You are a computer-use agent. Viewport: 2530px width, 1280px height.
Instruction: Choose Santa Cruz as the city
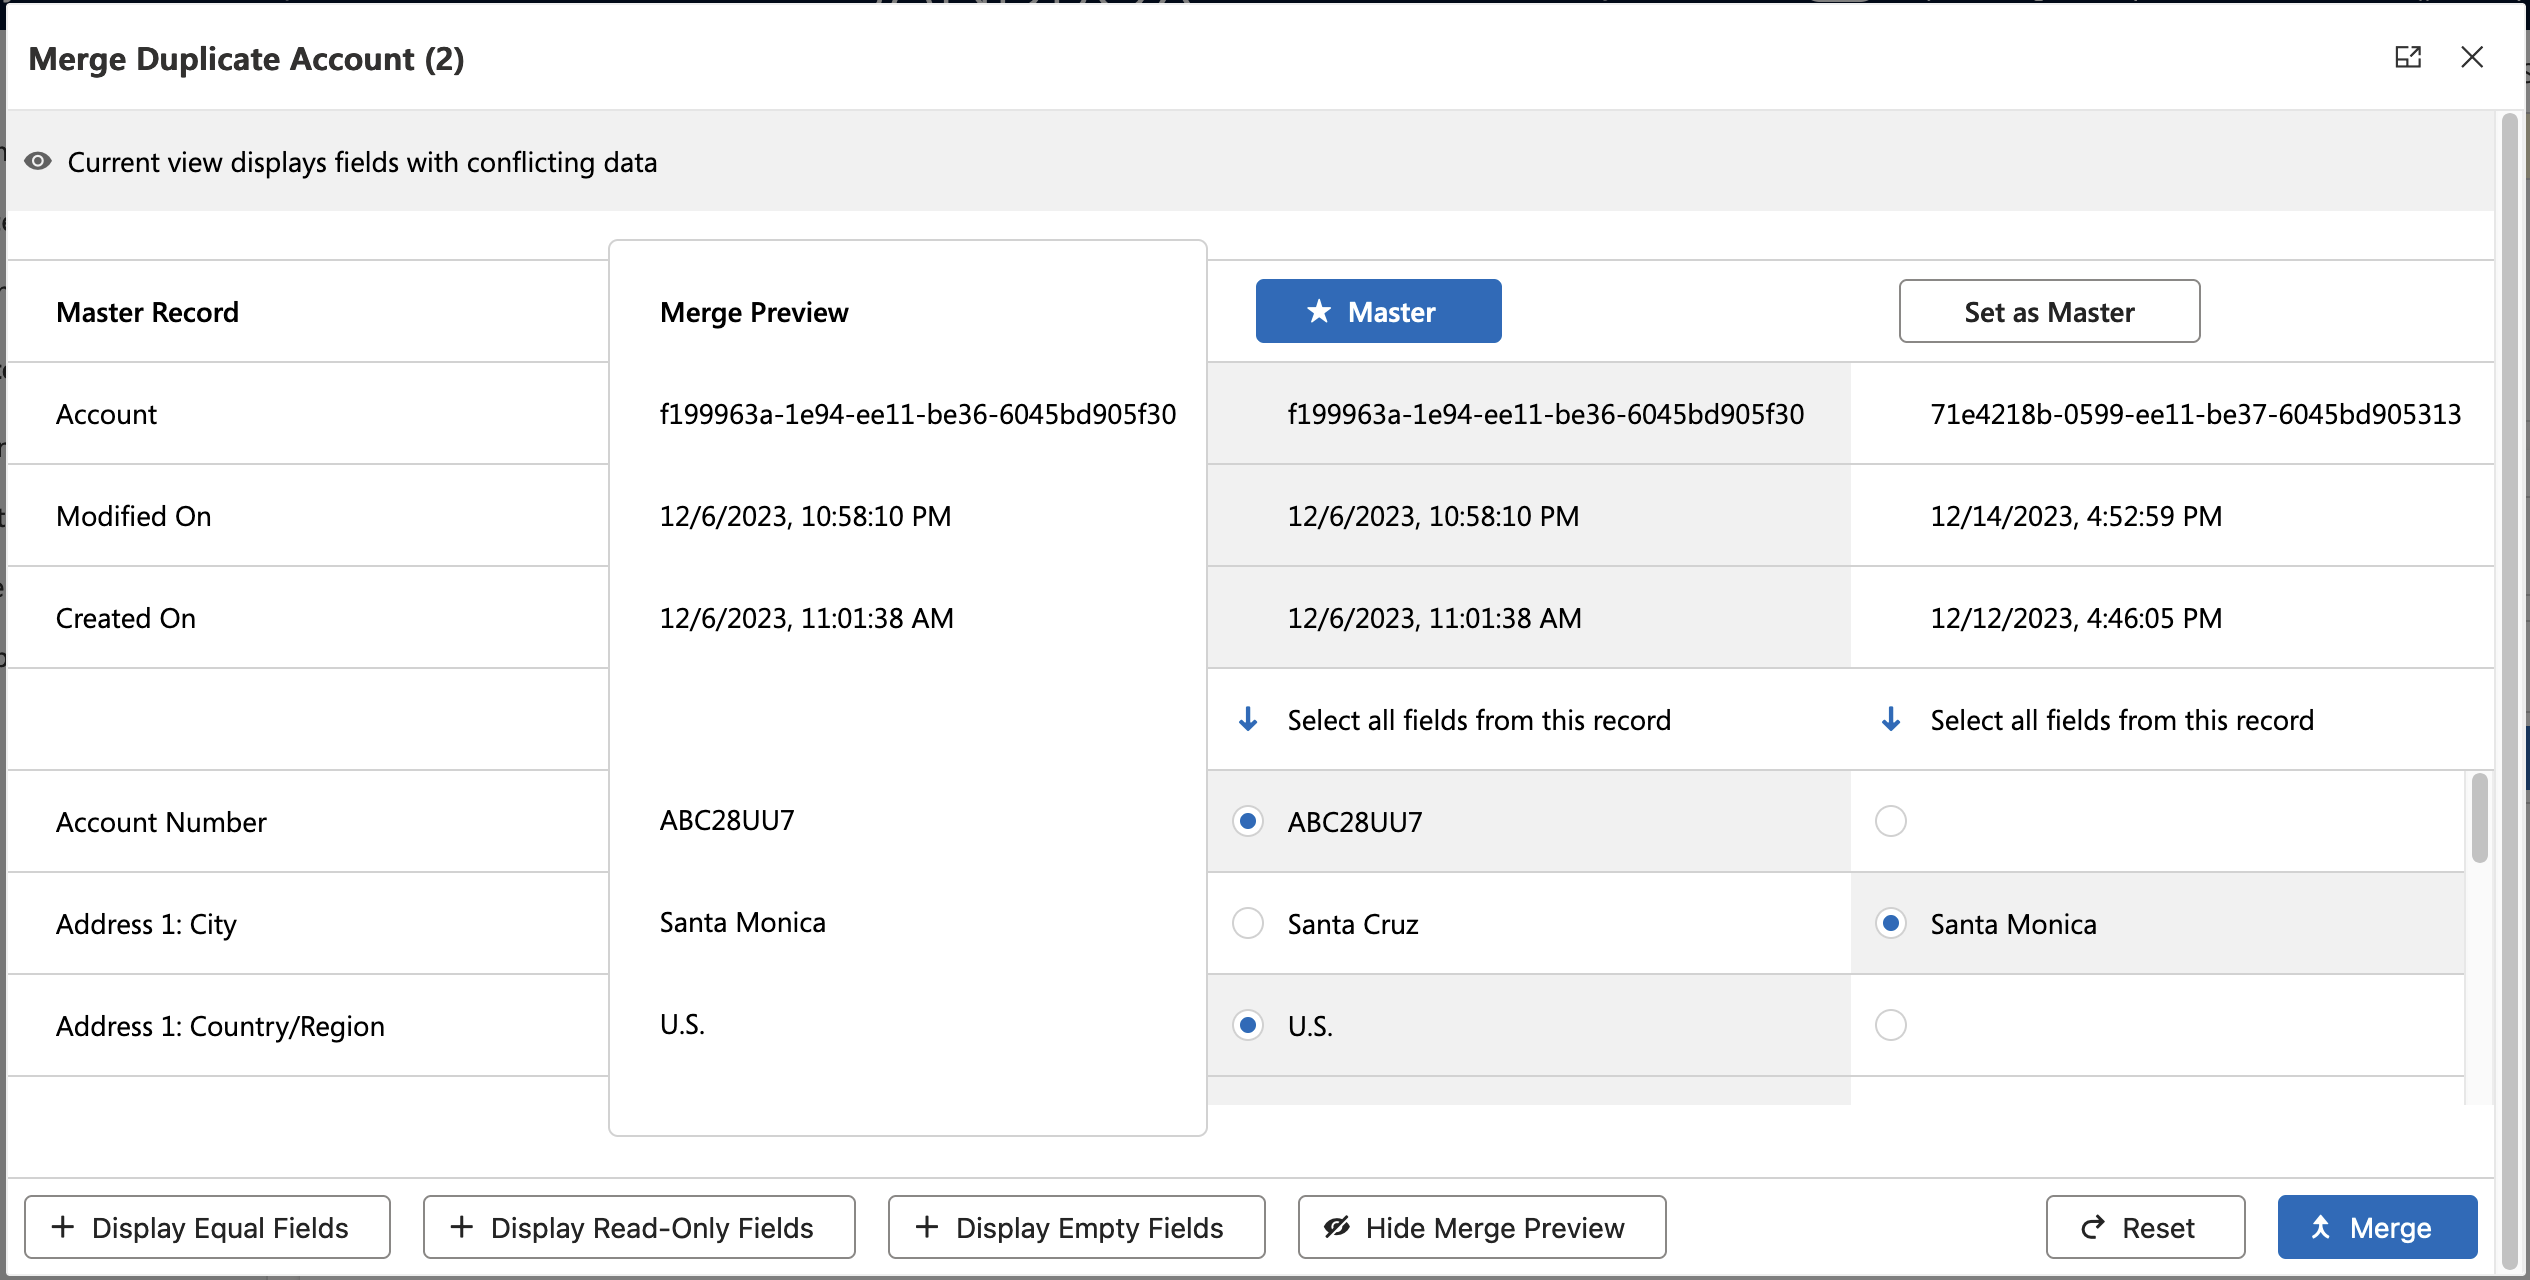point(1248,924)
